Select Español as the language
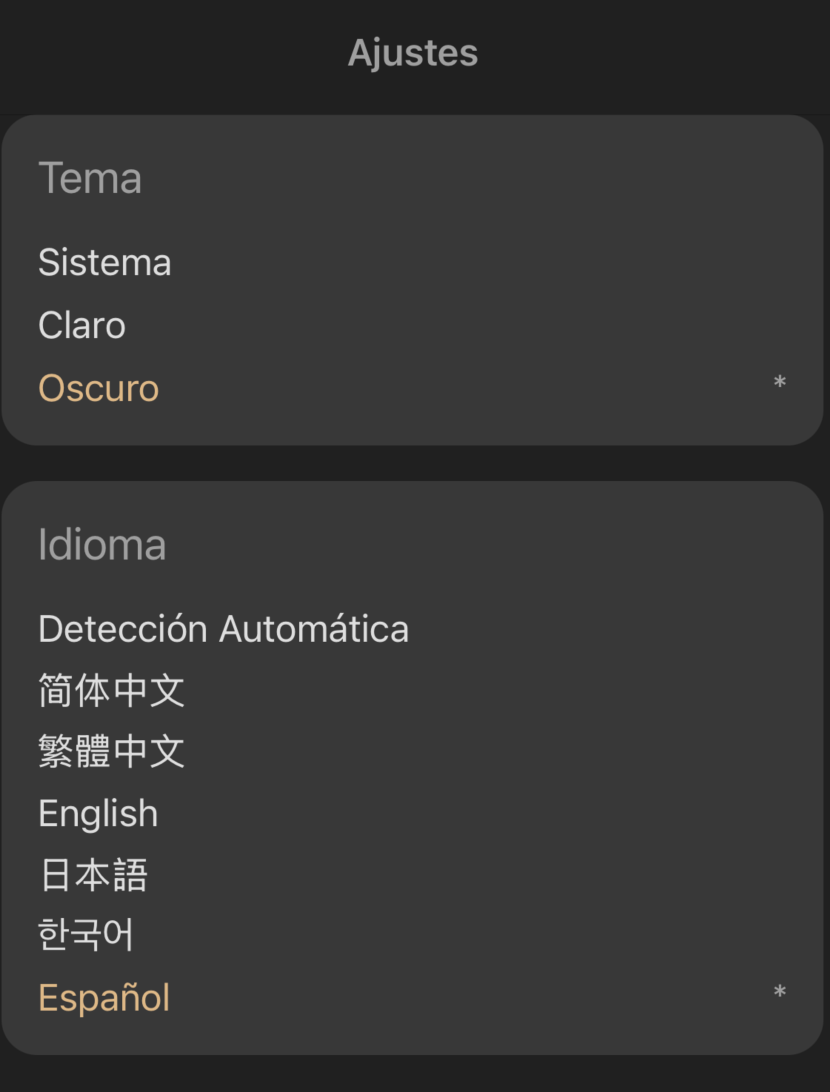This screenshot has width=830, height=1092. click(104, 998)
